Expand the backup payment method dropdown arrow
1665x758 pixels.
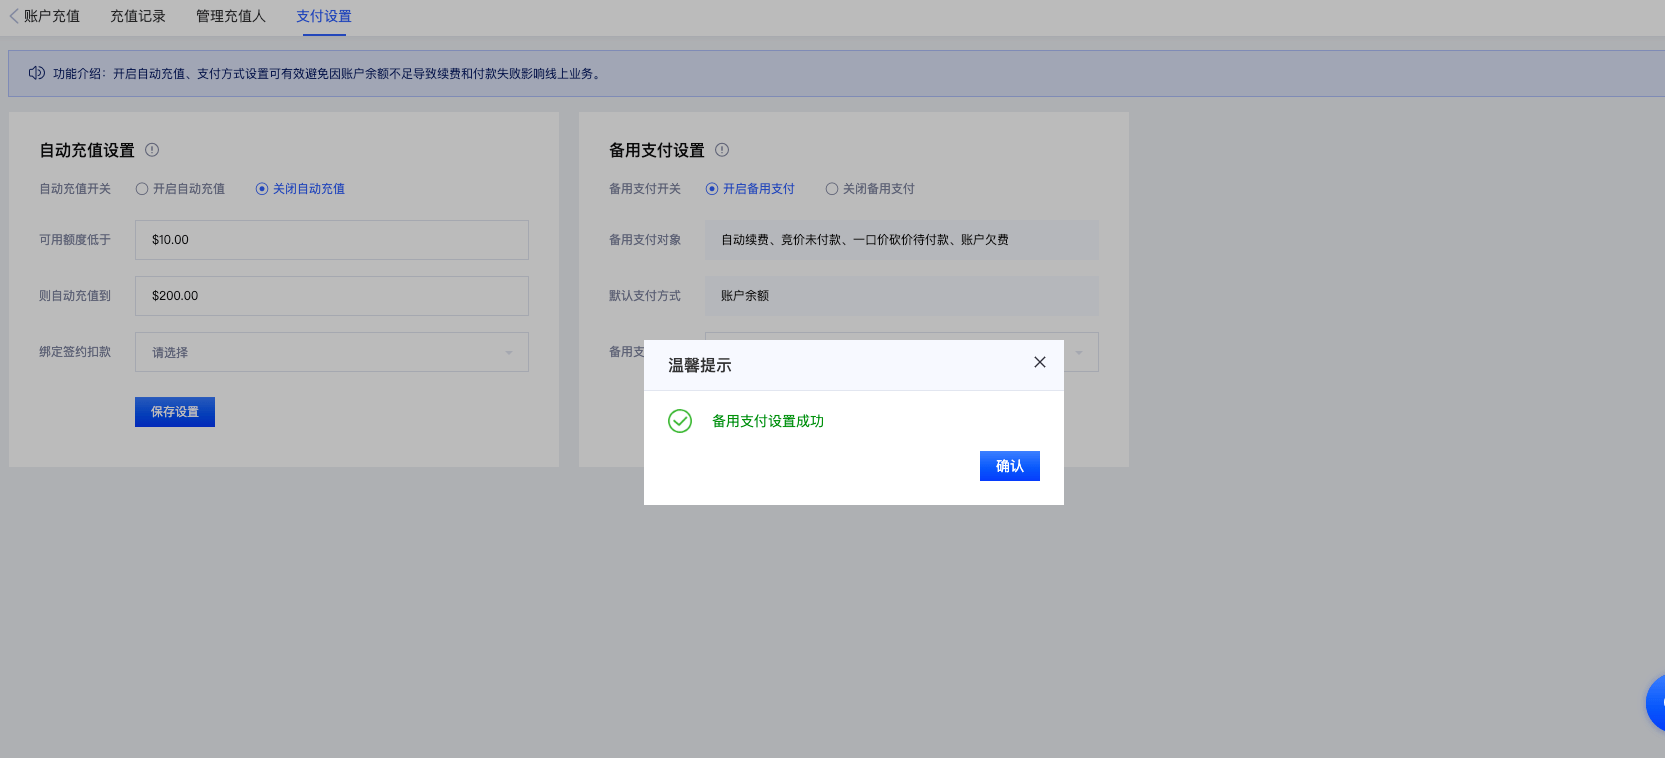(x=1079, y=352)
